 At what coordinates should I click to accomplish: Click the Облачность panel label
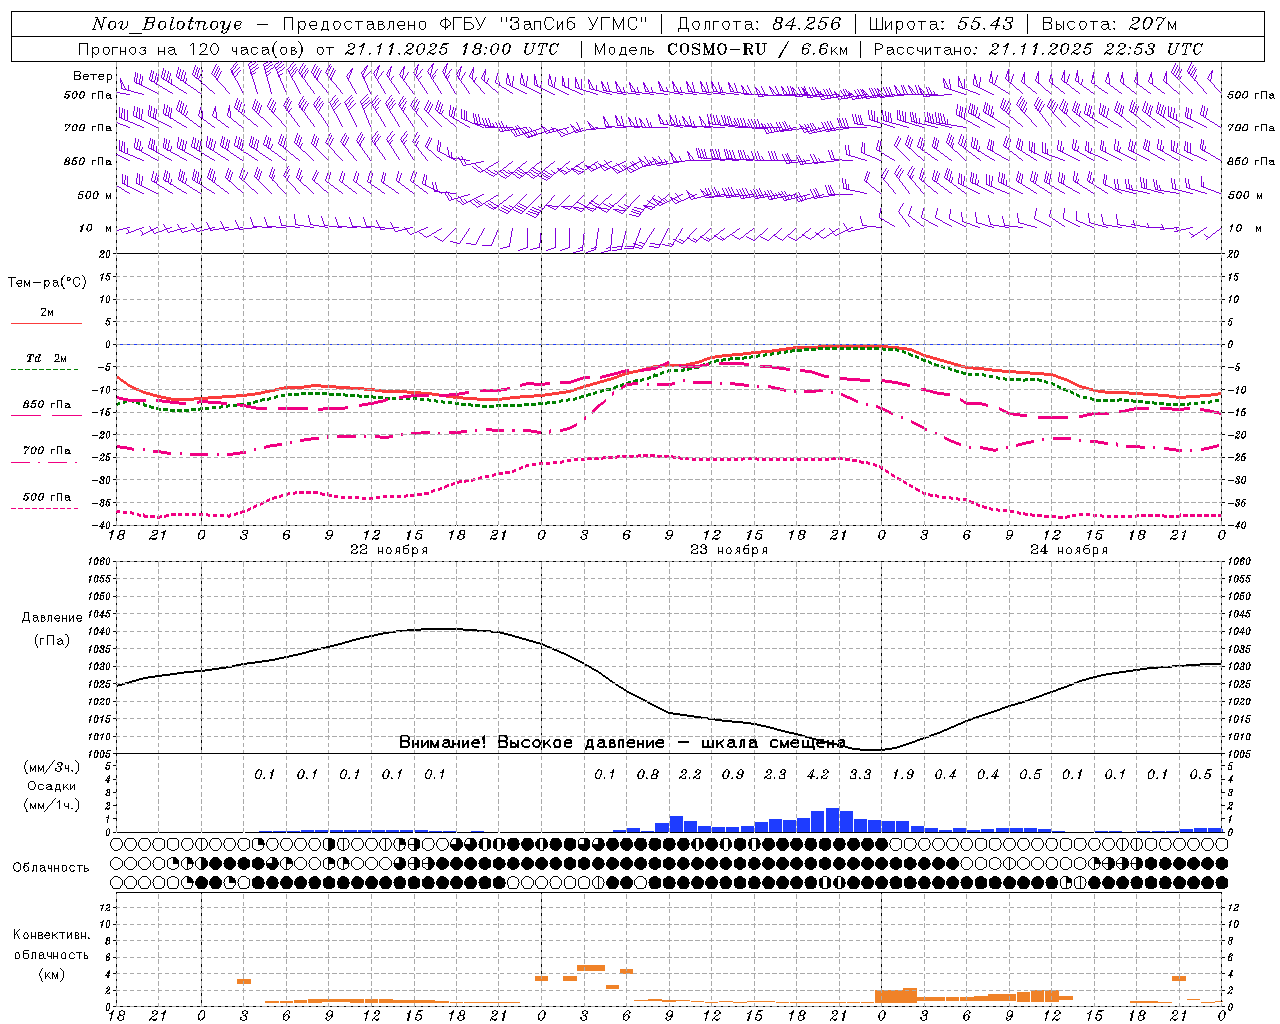click(x=51, y=867)
